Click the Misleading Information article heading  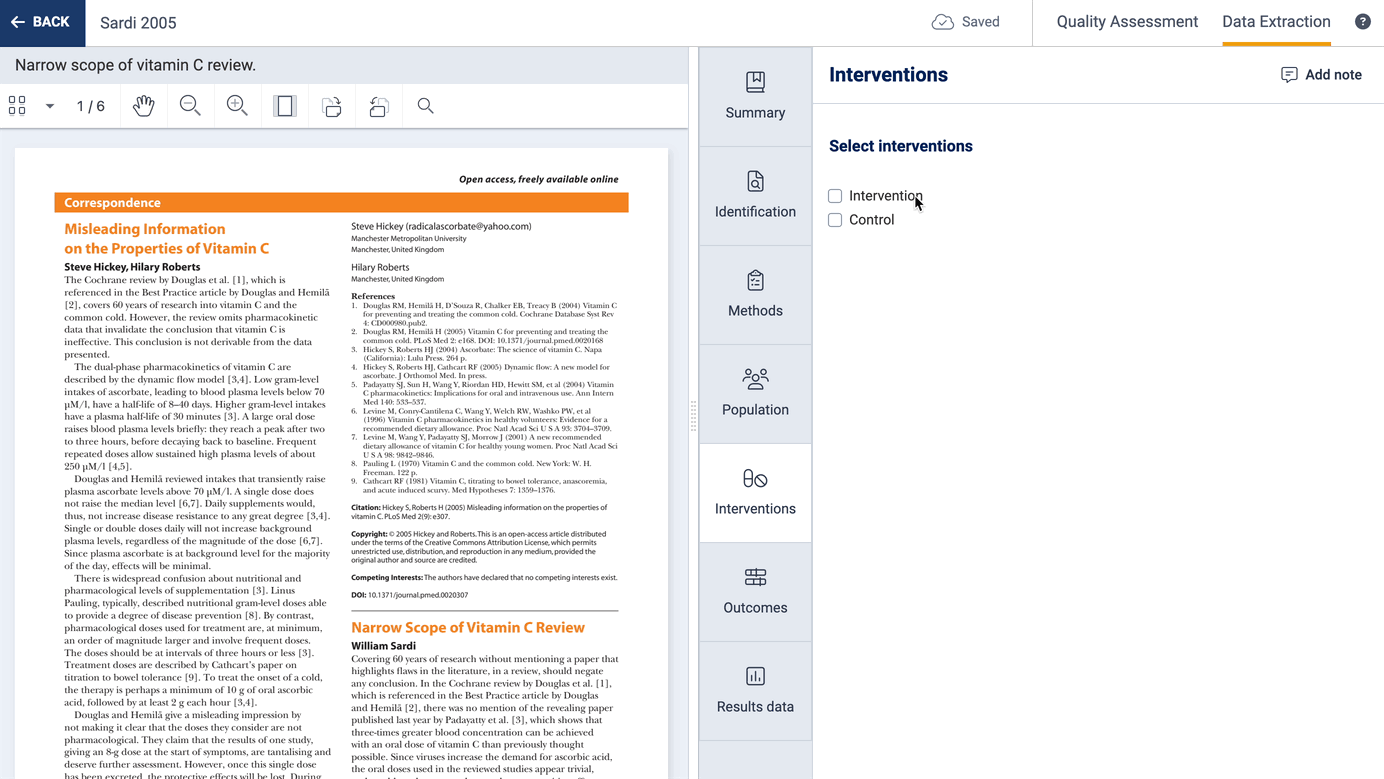[x=167, y=239]
